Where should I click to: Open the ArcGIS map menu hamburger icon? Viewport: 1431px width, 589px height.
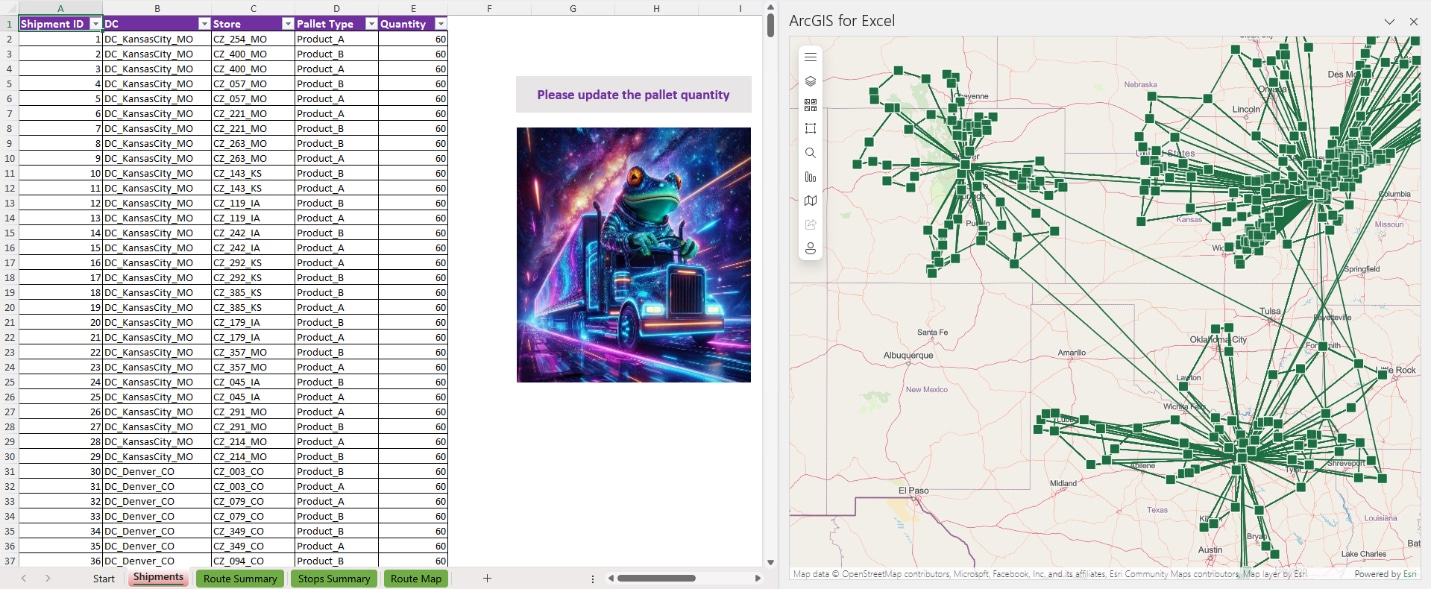[811, 57]
